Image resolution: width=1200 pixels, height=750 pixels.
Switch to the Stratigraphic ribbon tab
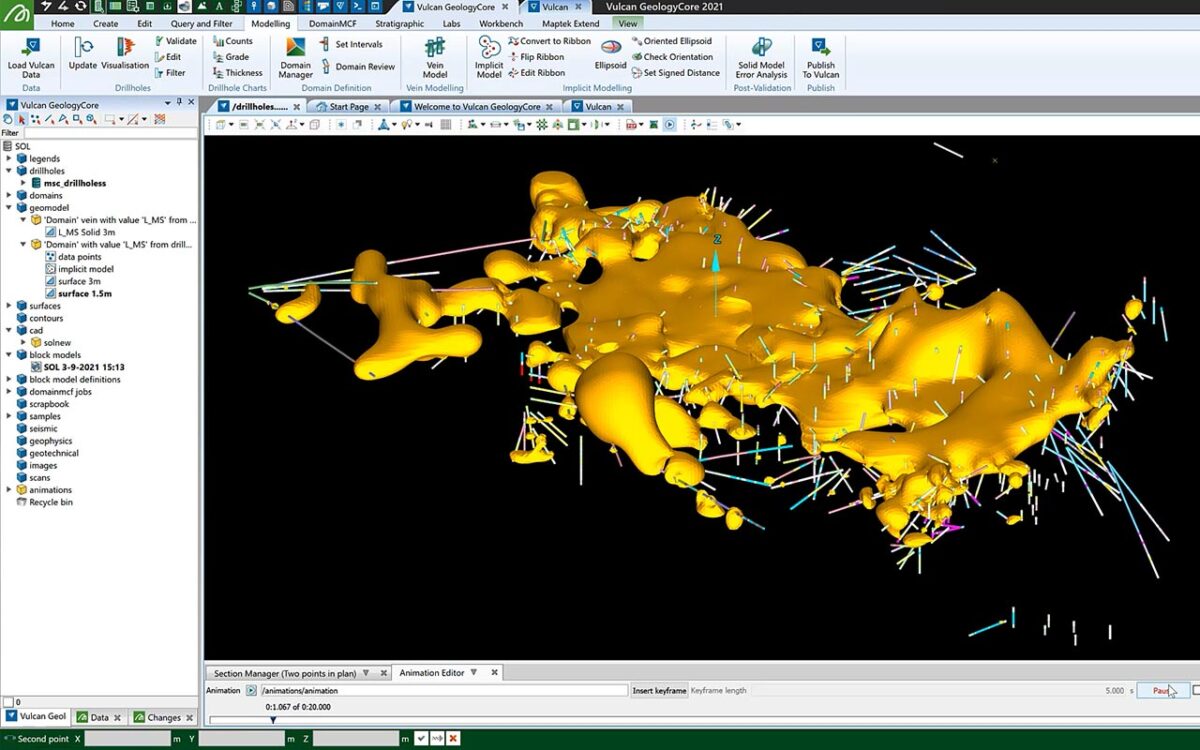399,23
